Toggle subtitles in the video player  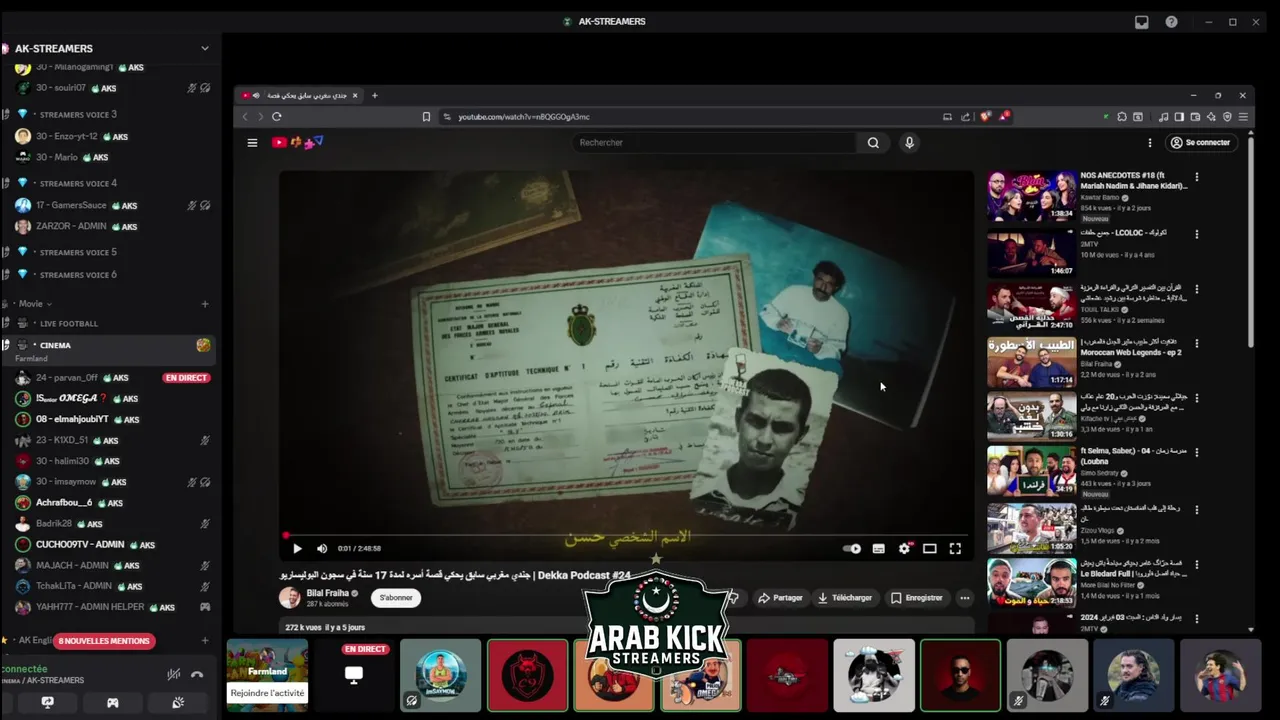point(878,548)
